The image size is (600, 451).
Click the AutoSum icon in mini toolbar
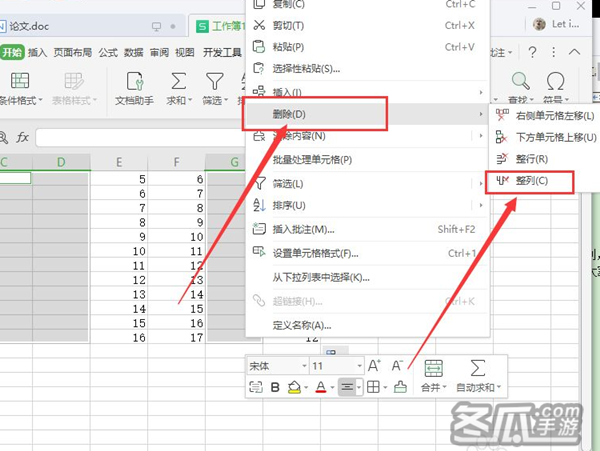[478, 368]
